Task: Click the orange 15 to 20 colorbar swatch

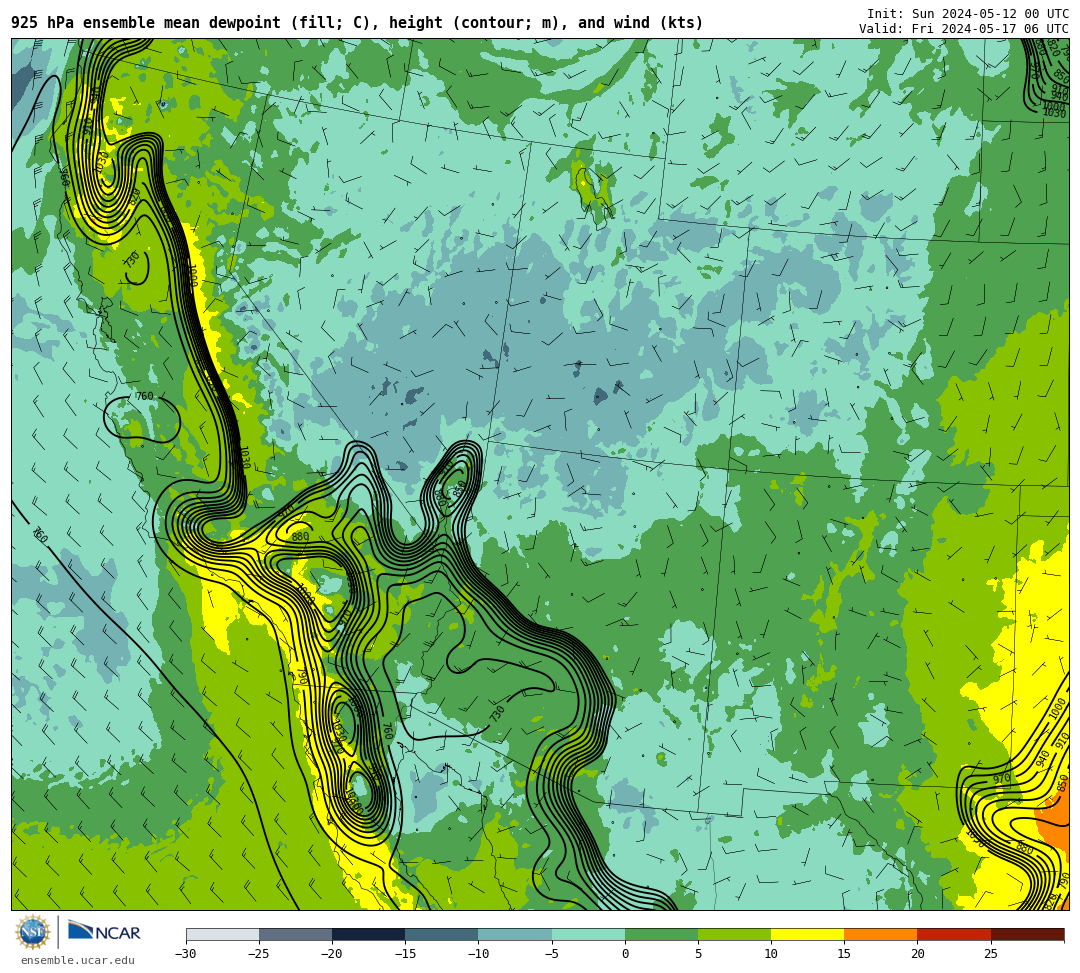Action: (881, 934)
